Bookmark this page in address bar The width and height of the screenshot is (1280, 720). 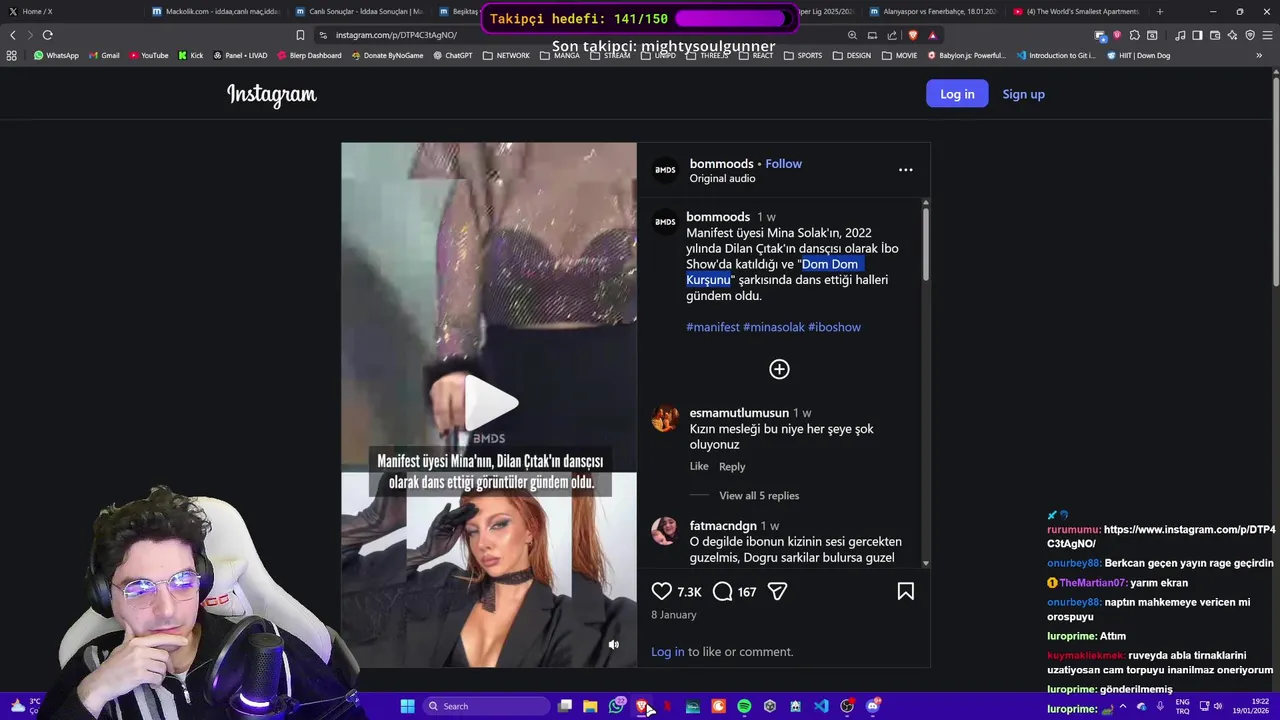click(300, 35)
